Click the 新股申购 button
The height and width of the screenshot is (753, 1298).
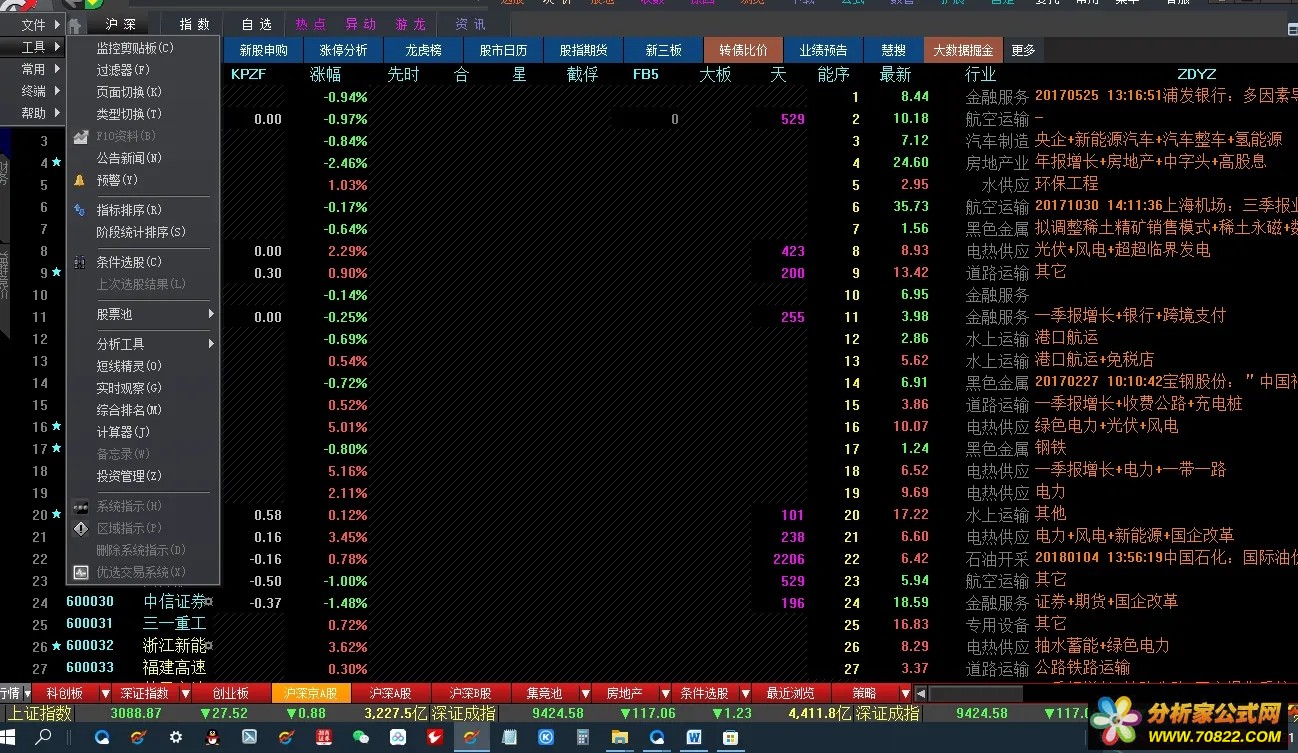click(x=263, y=50)
